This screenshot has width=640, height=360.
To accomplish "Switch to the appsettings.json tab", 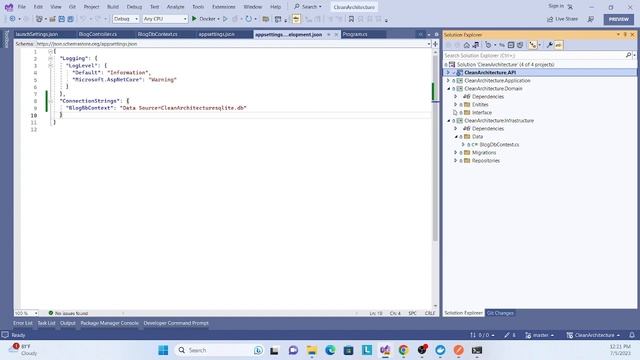I will pyautogui.click(x=216, y=34).
